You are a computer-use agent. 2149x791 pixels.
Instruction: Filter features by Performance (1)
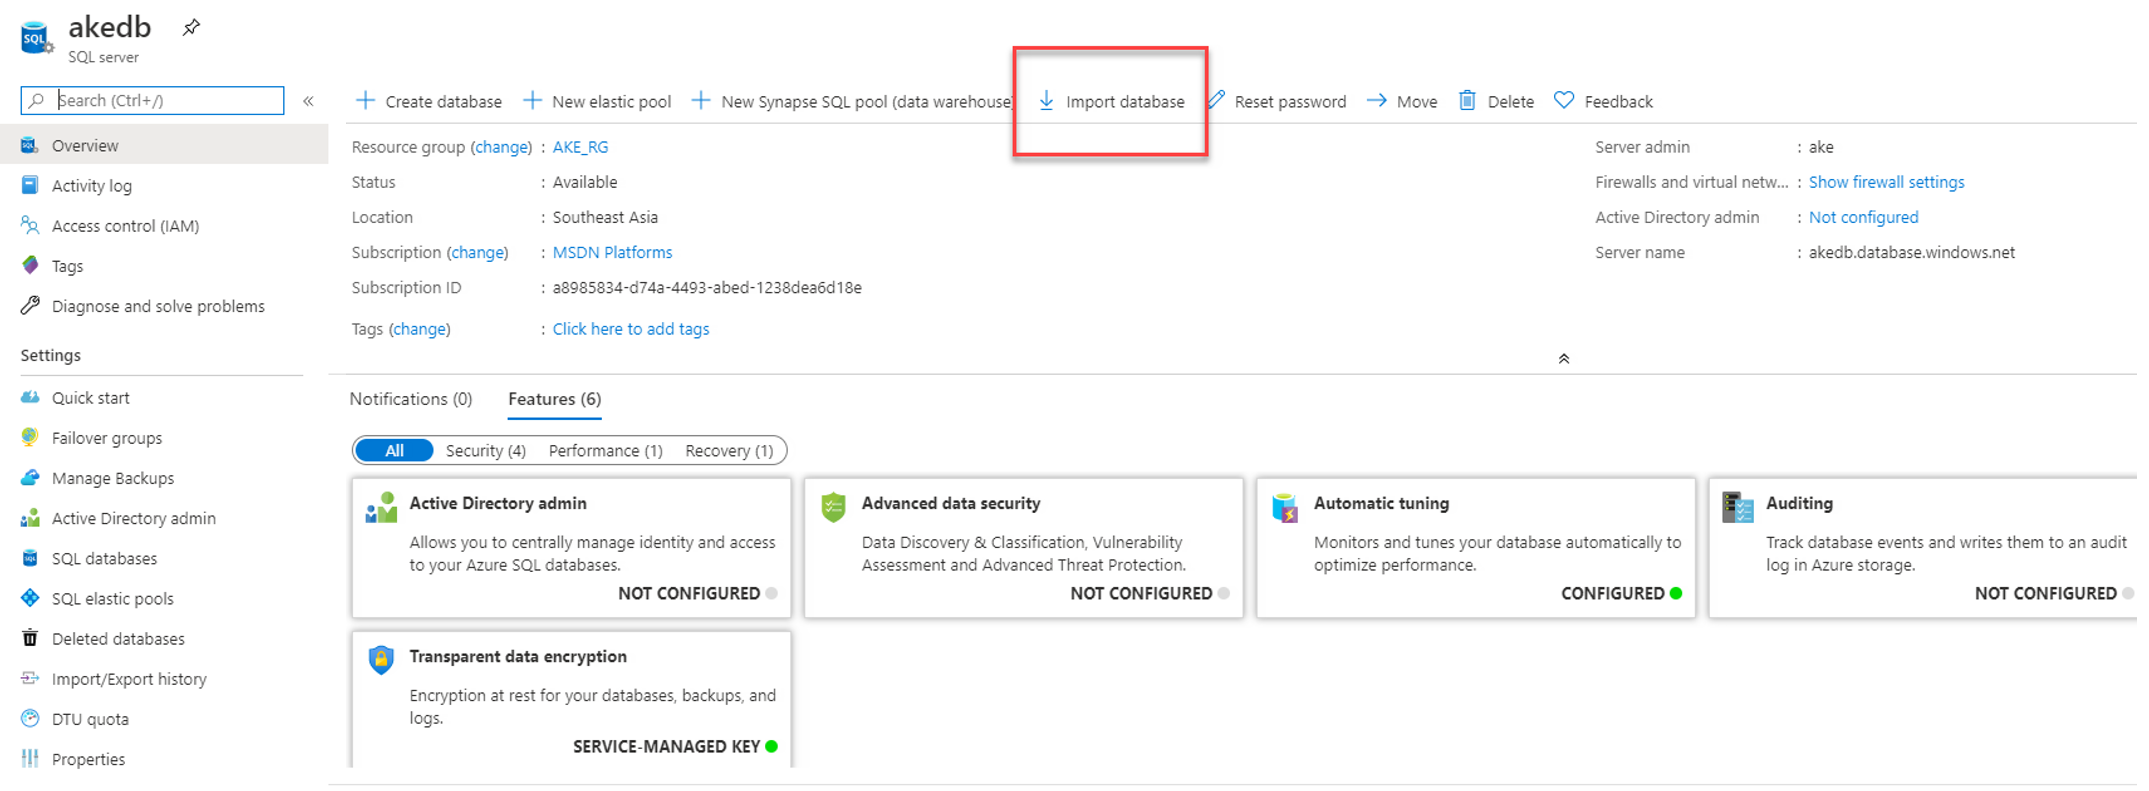(x=606, y=451)
